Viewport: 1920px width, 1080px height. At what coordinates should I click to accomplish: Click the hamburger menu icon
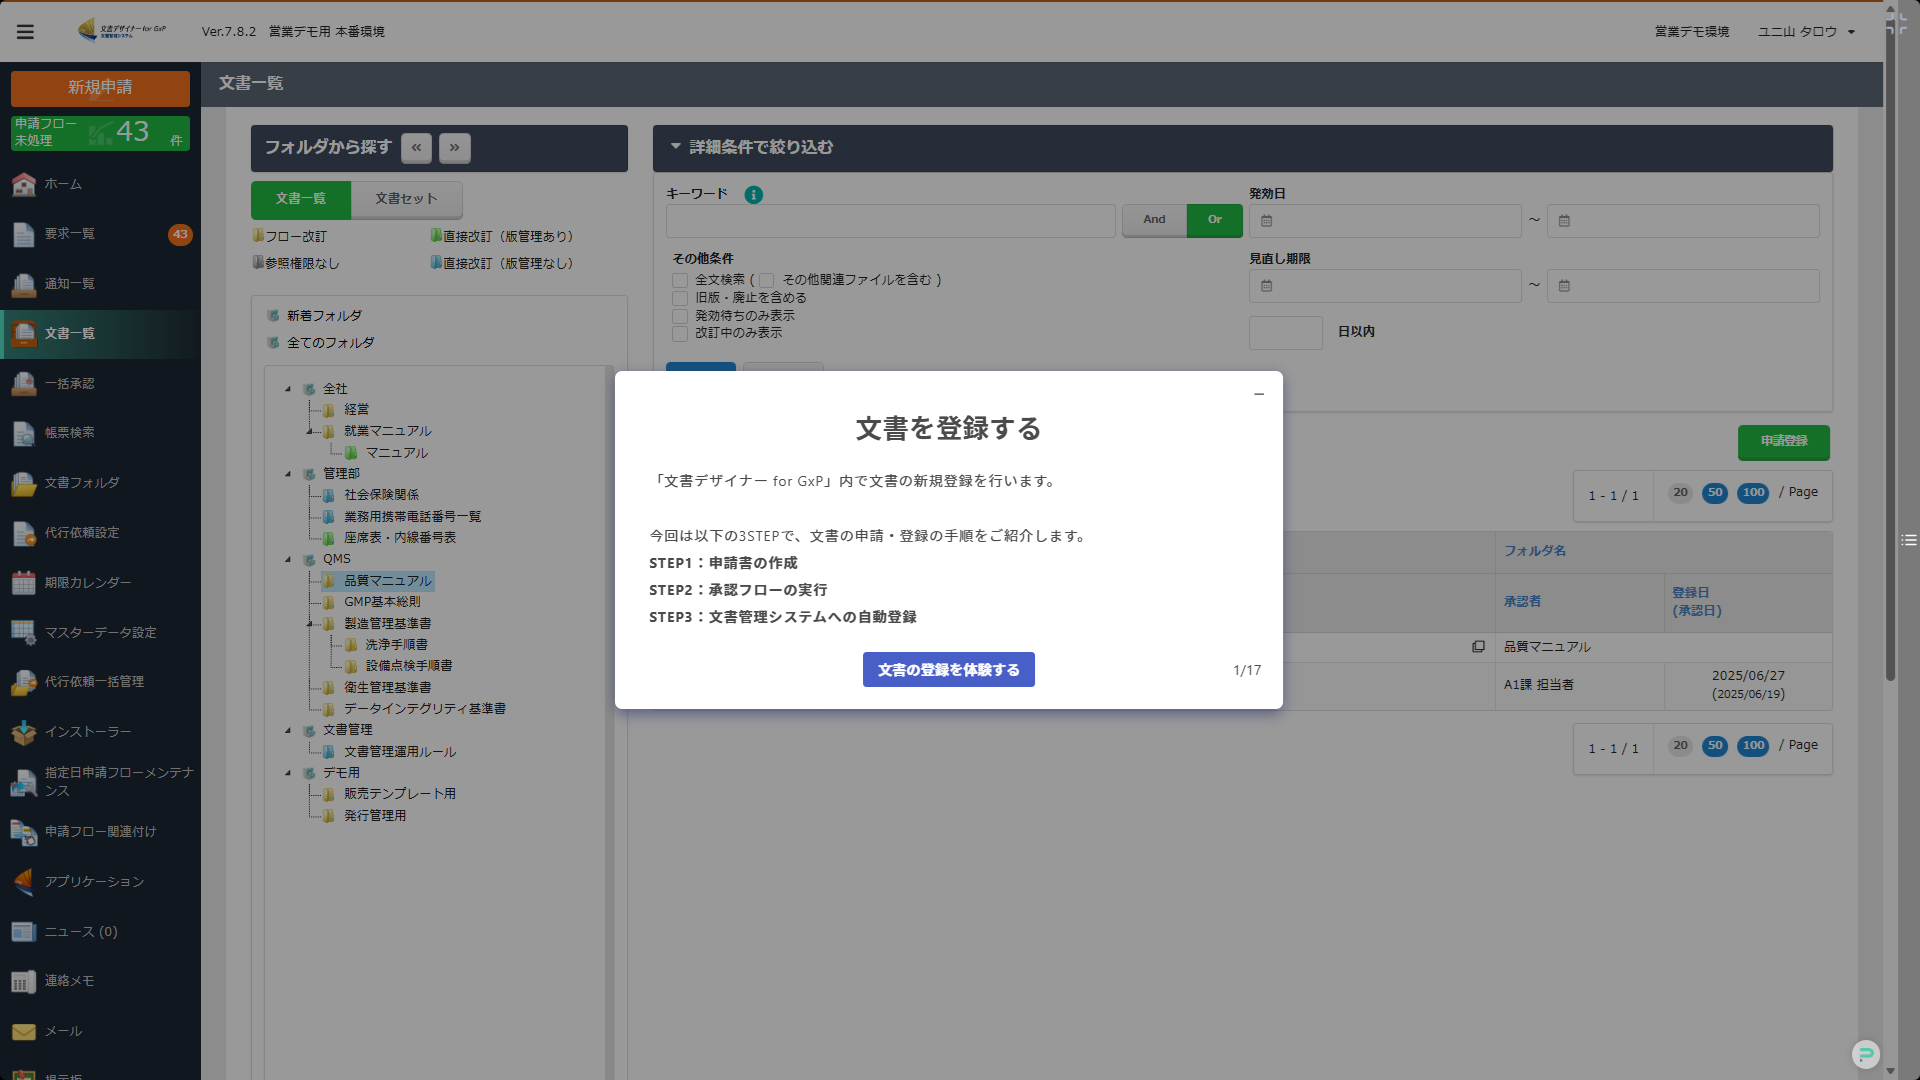click(25, 32)
